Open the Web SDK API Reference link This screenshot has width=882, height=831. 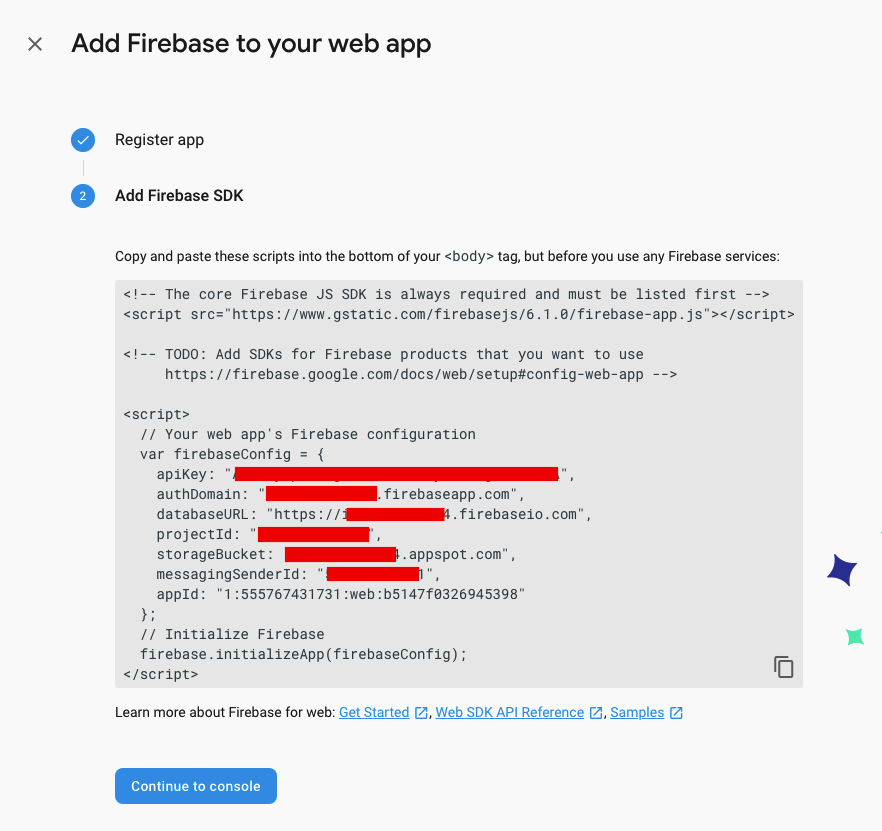coord(510,712)
